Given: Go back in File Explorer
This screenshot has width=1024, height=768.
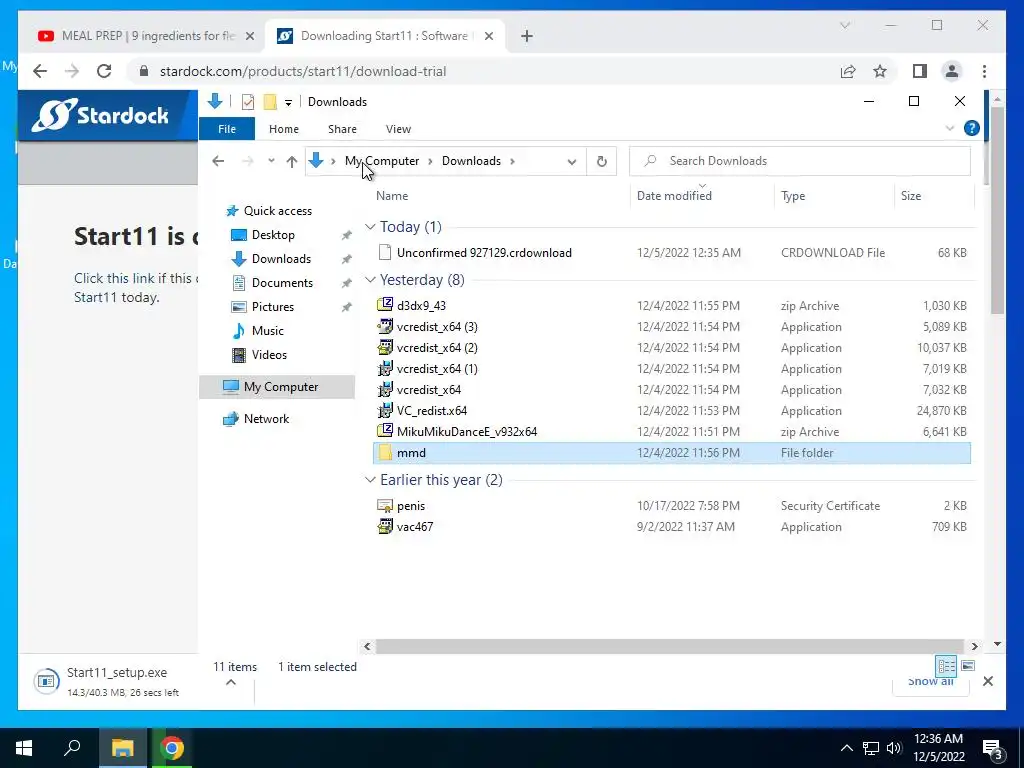Looking at the screenshot, I should pos(218,161).
